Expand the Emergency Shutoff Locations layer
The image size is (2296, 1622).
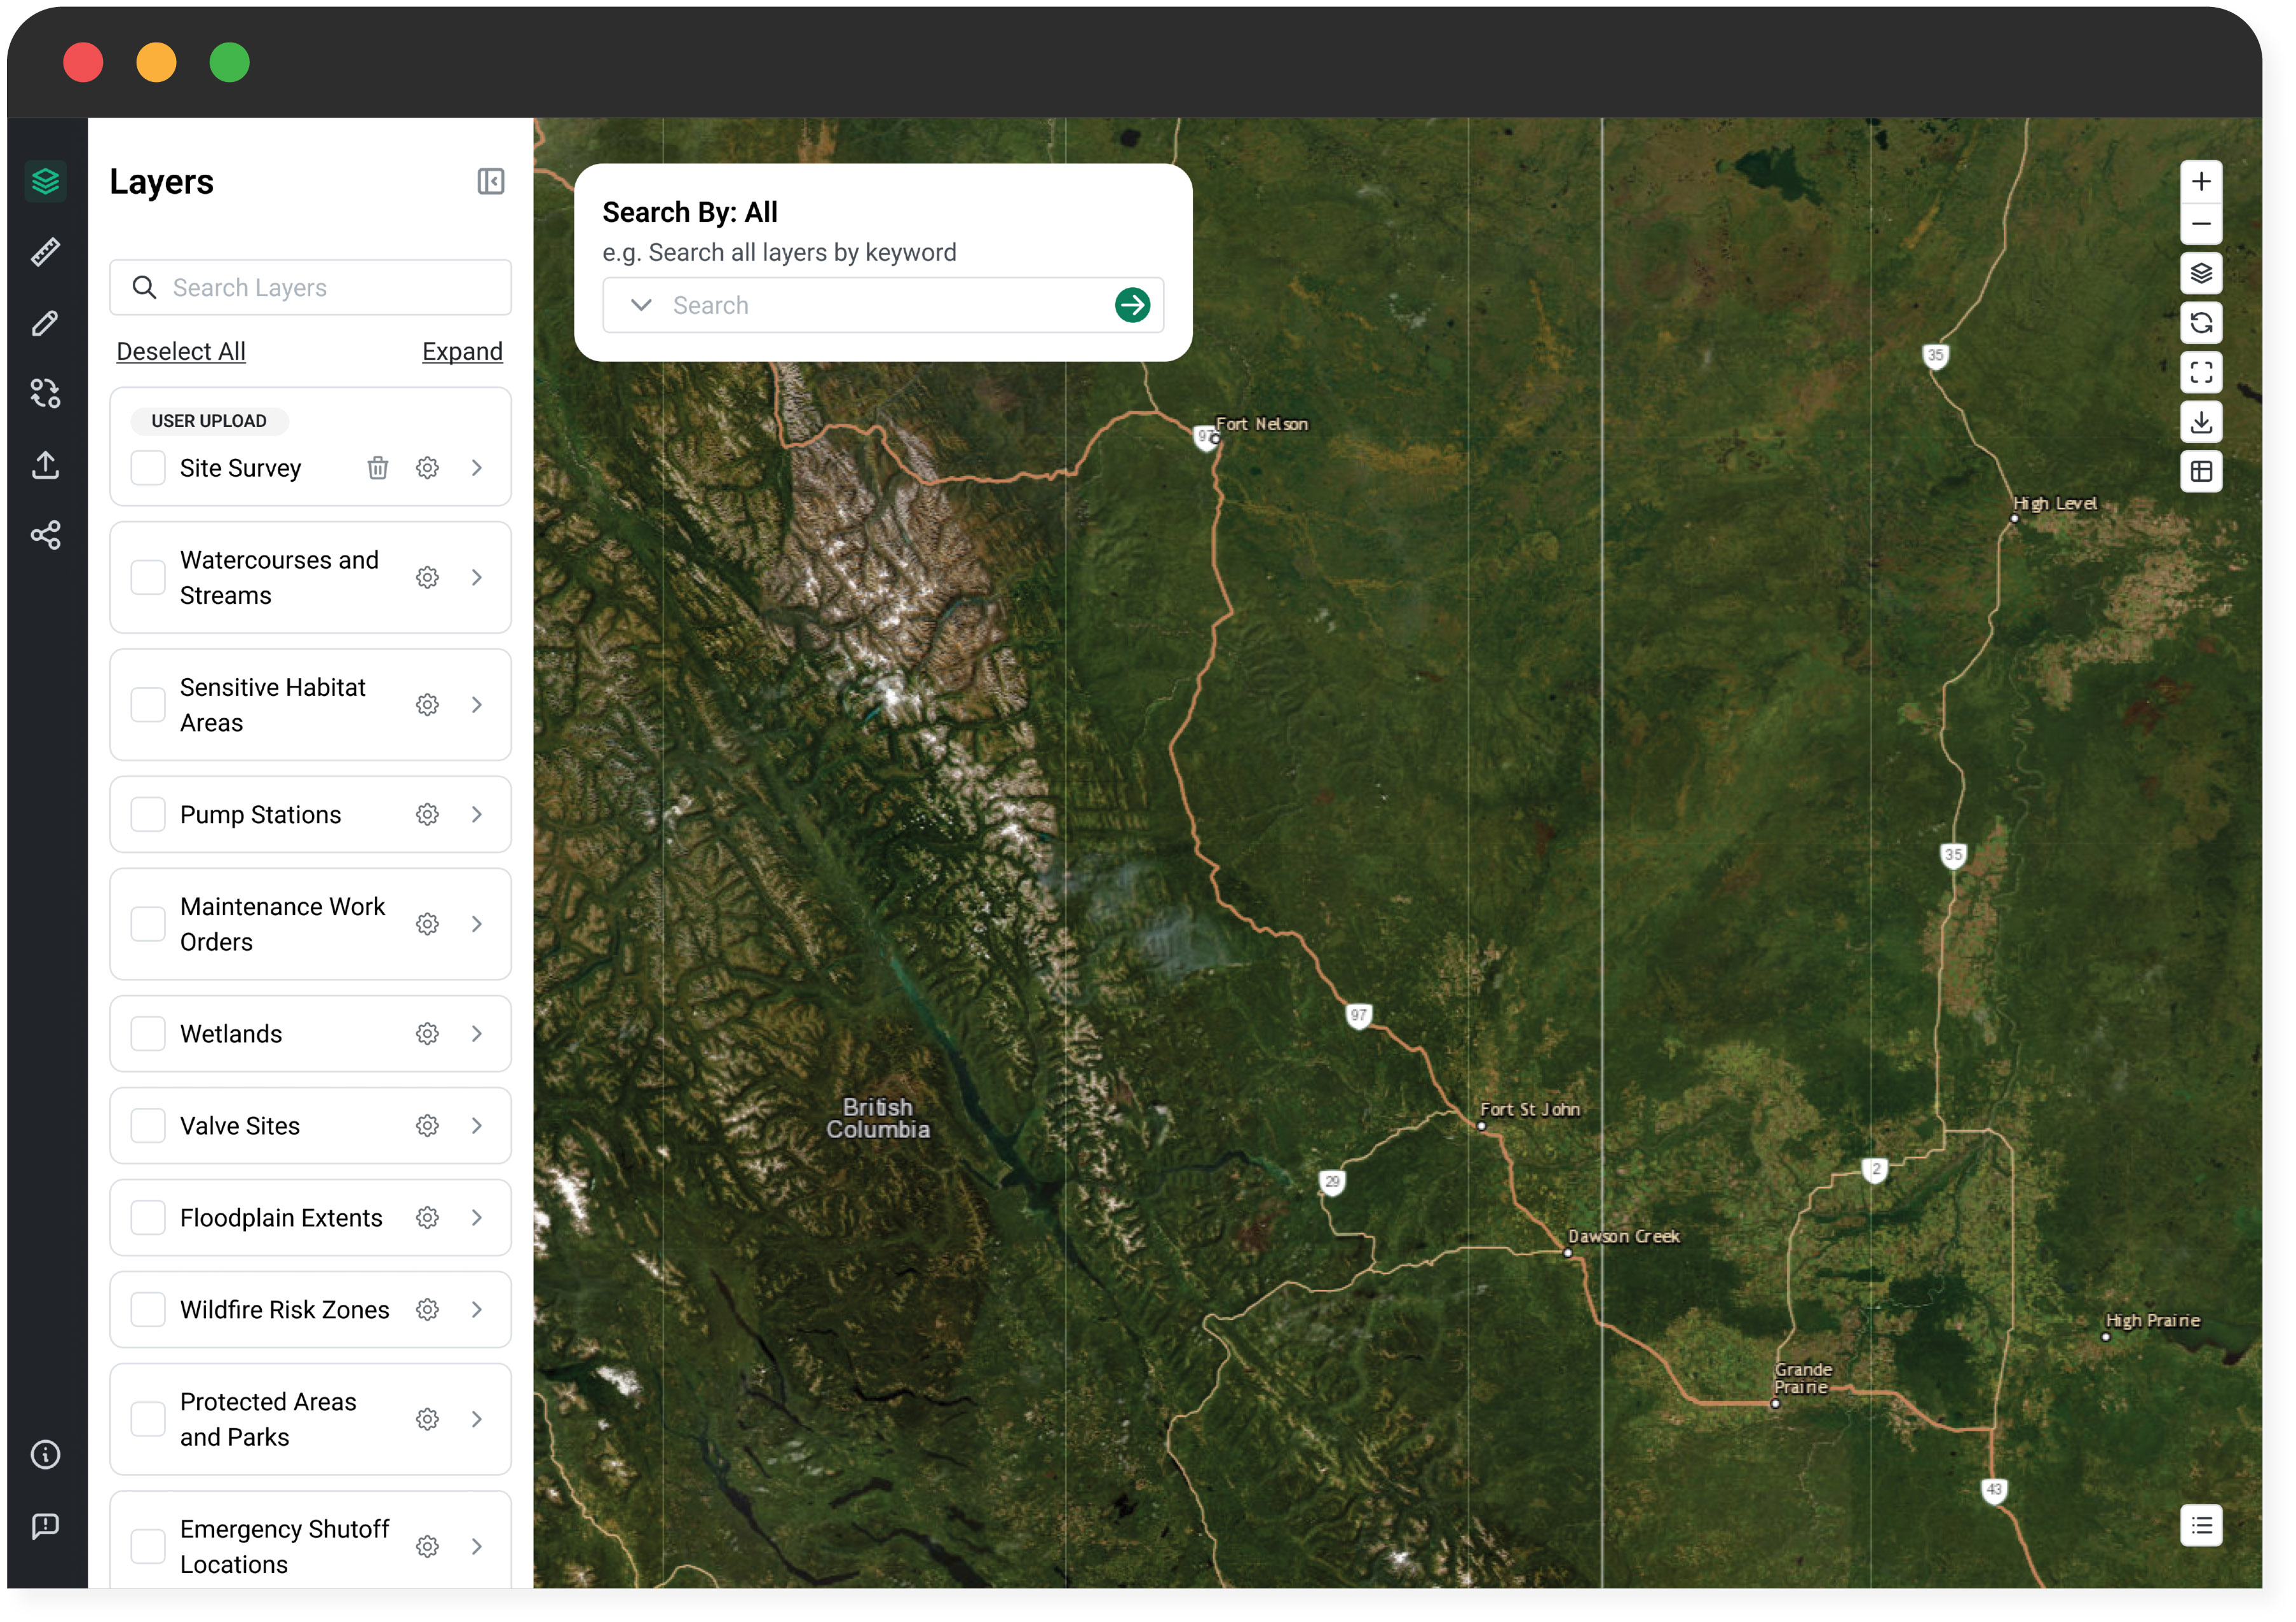click(x=477, y=1548)
